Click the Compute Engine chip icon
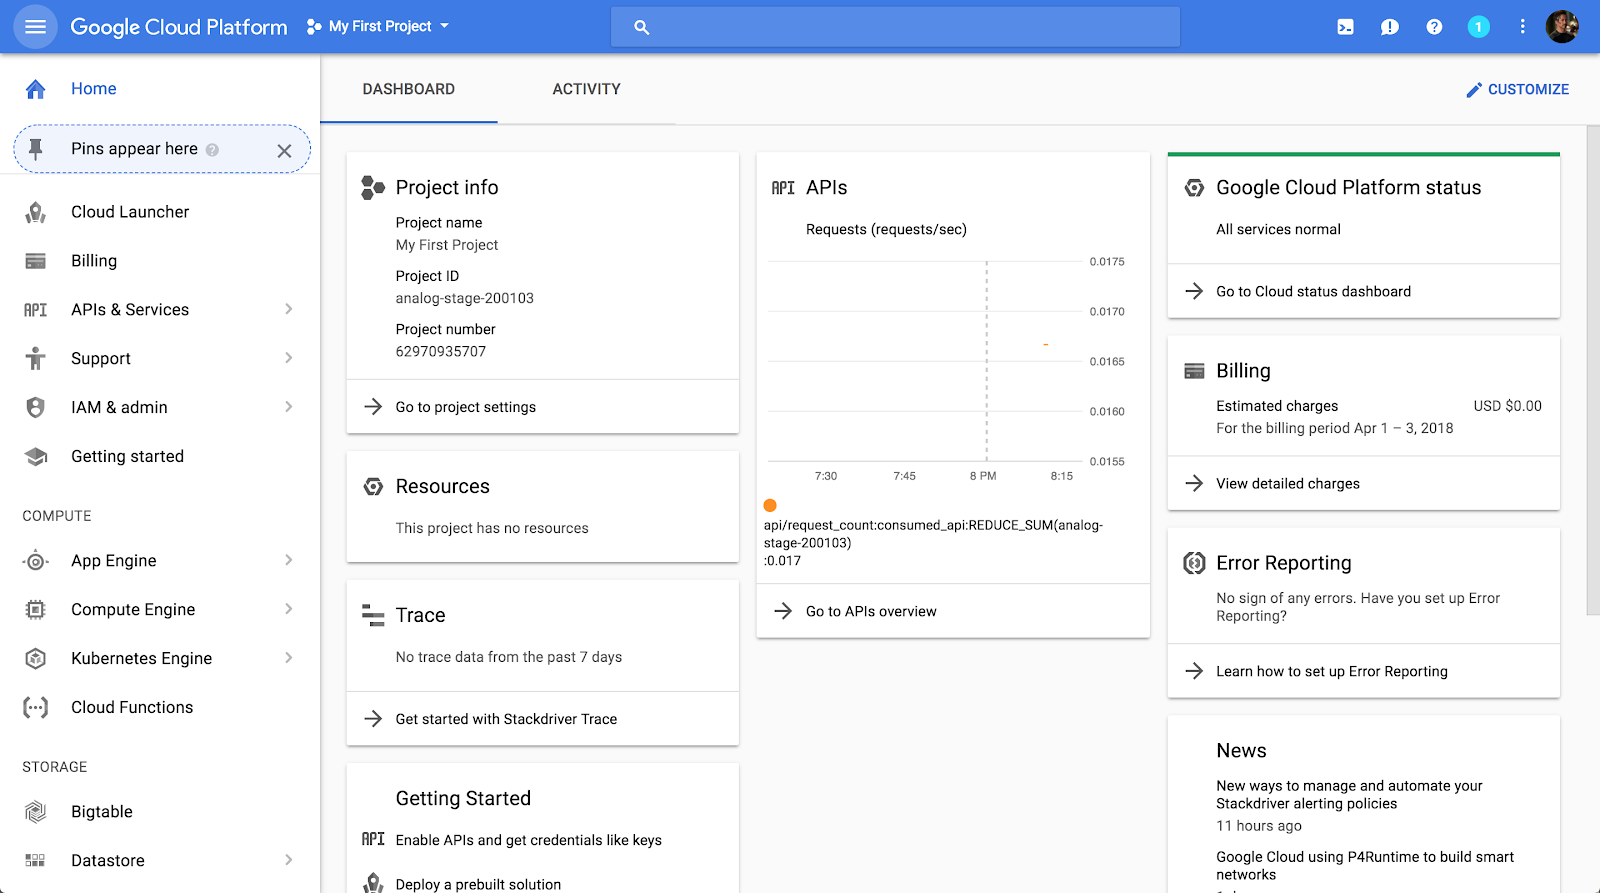The image size is (1600, 893). click(35, 610)
